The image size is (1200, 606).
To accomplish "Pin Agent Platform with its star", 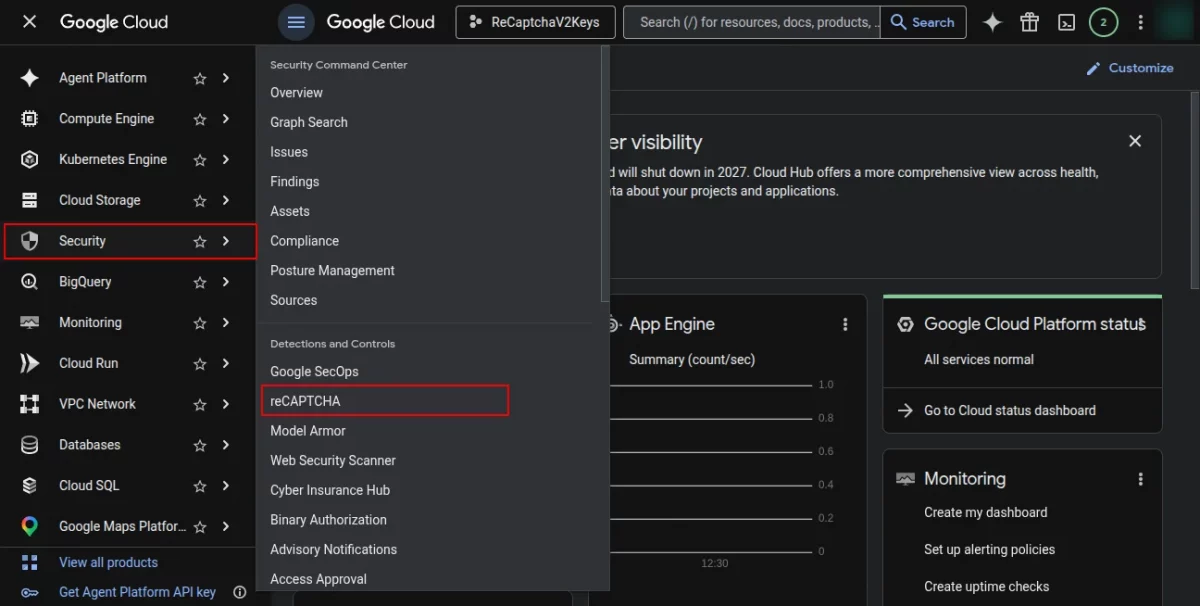I will click(x=200, y=78).
